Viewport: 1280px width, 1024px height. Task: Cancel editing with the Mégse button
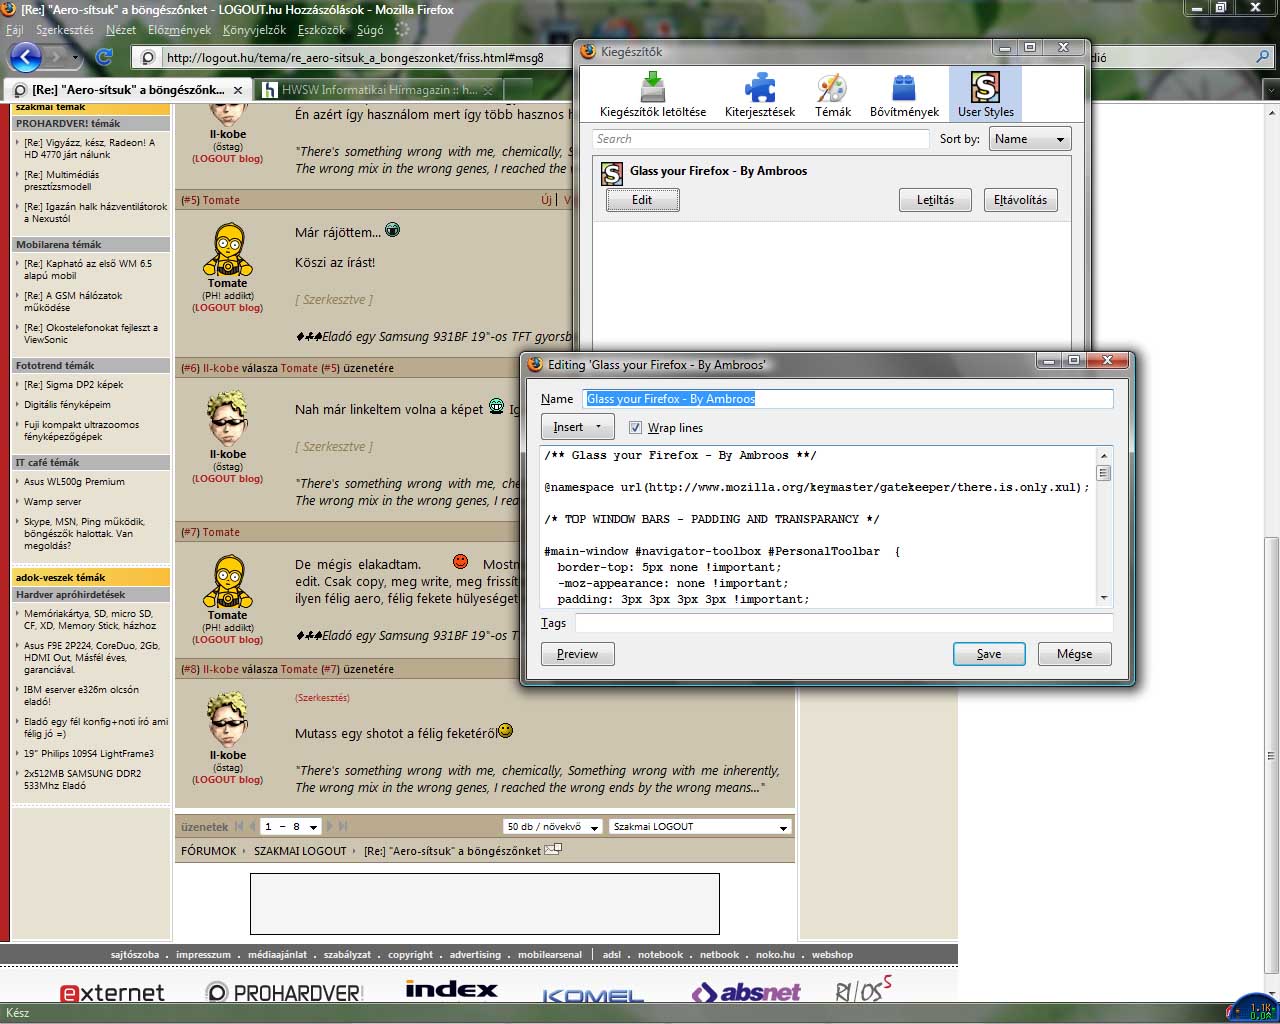click(x=1074, y=654)
